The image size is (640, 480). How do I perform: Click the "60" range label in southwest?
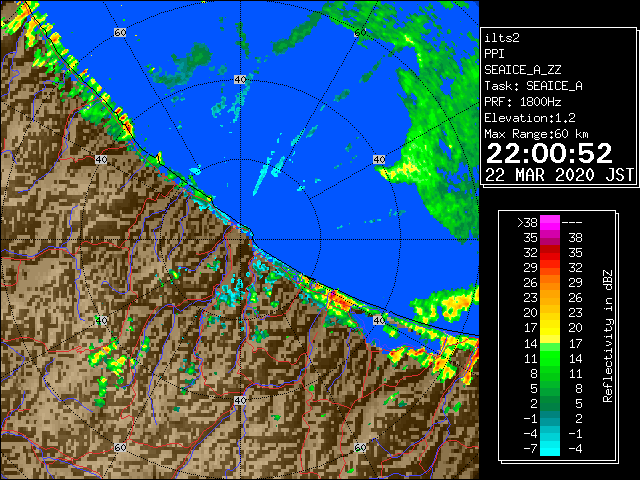120,447
